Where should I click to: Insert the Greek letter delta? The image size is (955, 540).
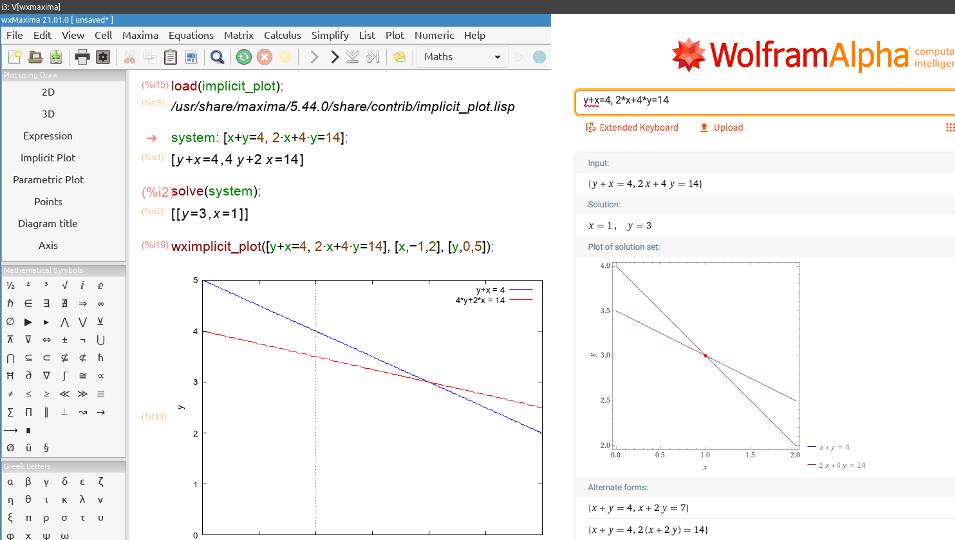coord(65,482)
